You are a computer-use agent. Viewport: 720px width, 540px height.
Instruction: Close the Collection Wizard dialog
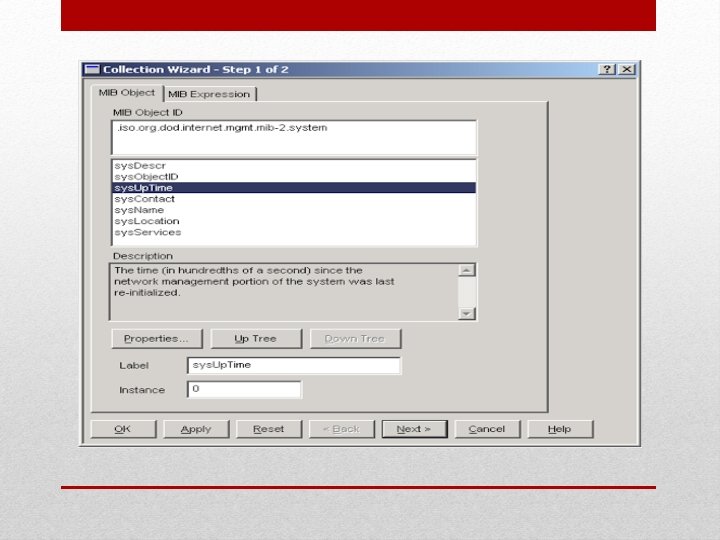tap(626, 69)
